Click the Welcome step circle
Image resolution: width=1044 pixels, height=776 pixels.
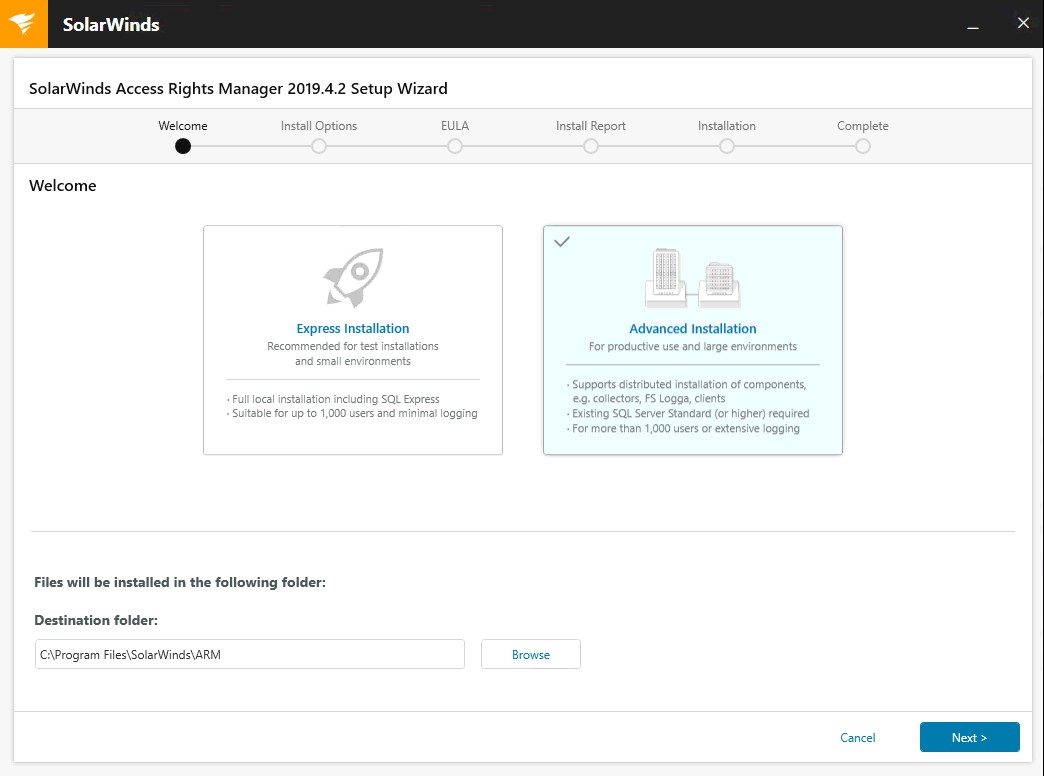(x=183, y=146)
